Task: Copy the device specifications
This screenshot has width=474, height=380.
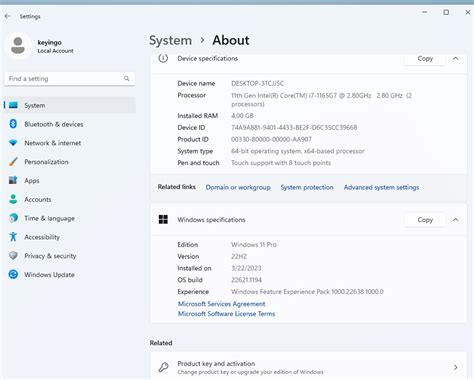Action: point(425,59)
